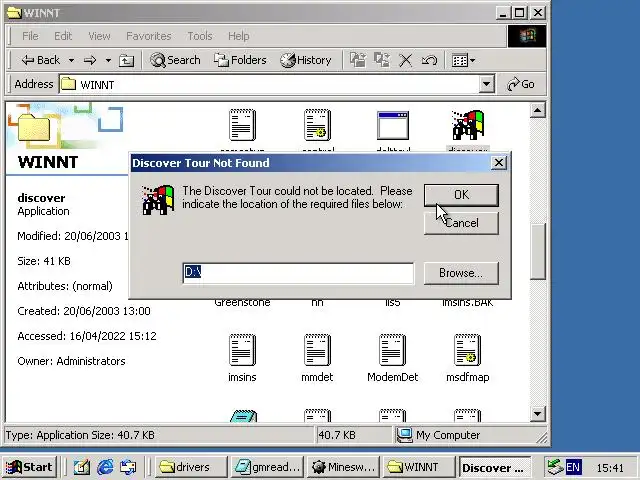Select the imsins.BAK item label
Viewport: 640px width, 480px height.
(468, 303)
